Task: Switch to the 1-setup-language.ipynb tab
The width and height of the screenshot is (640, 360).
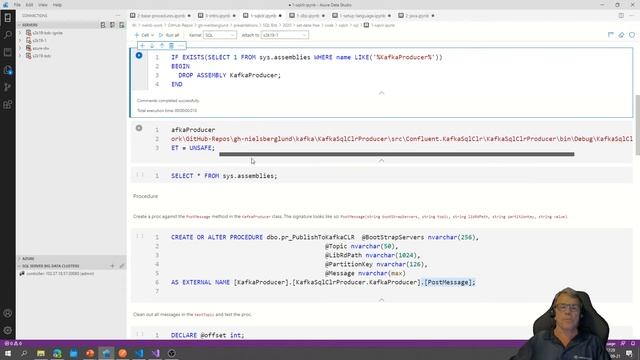Action: tap(361, 16)
